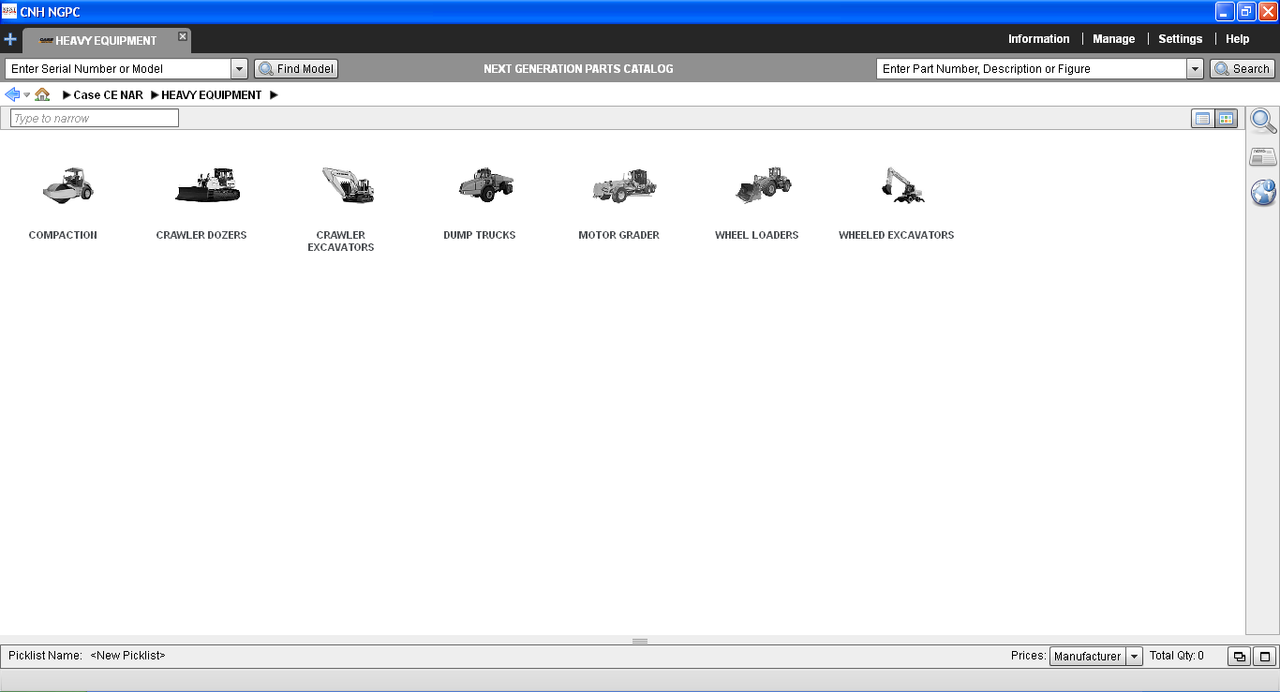This screenshot has width=1280, height=692.
Task: Click the CRAWLER EXCAVATORS label
Action: point(341,241)
